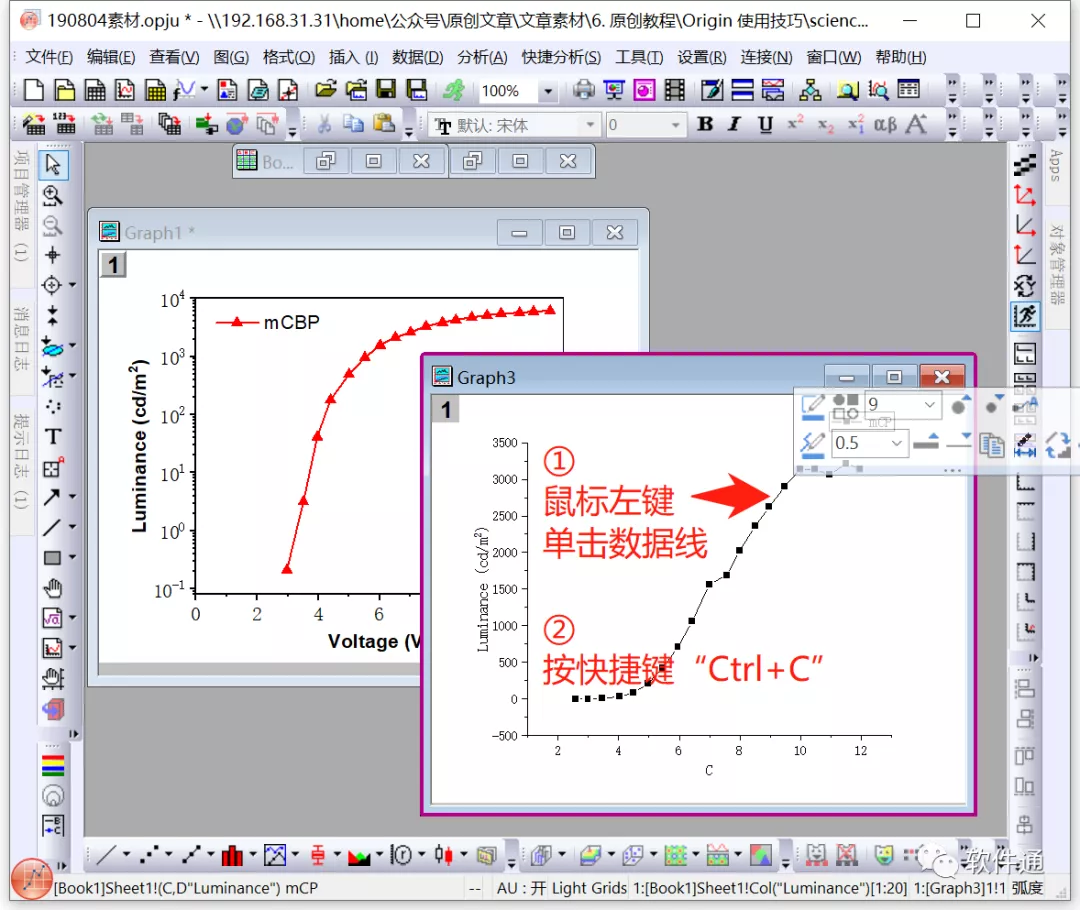
Task: Select the Zoom In tool
Action: click(52, 196)
